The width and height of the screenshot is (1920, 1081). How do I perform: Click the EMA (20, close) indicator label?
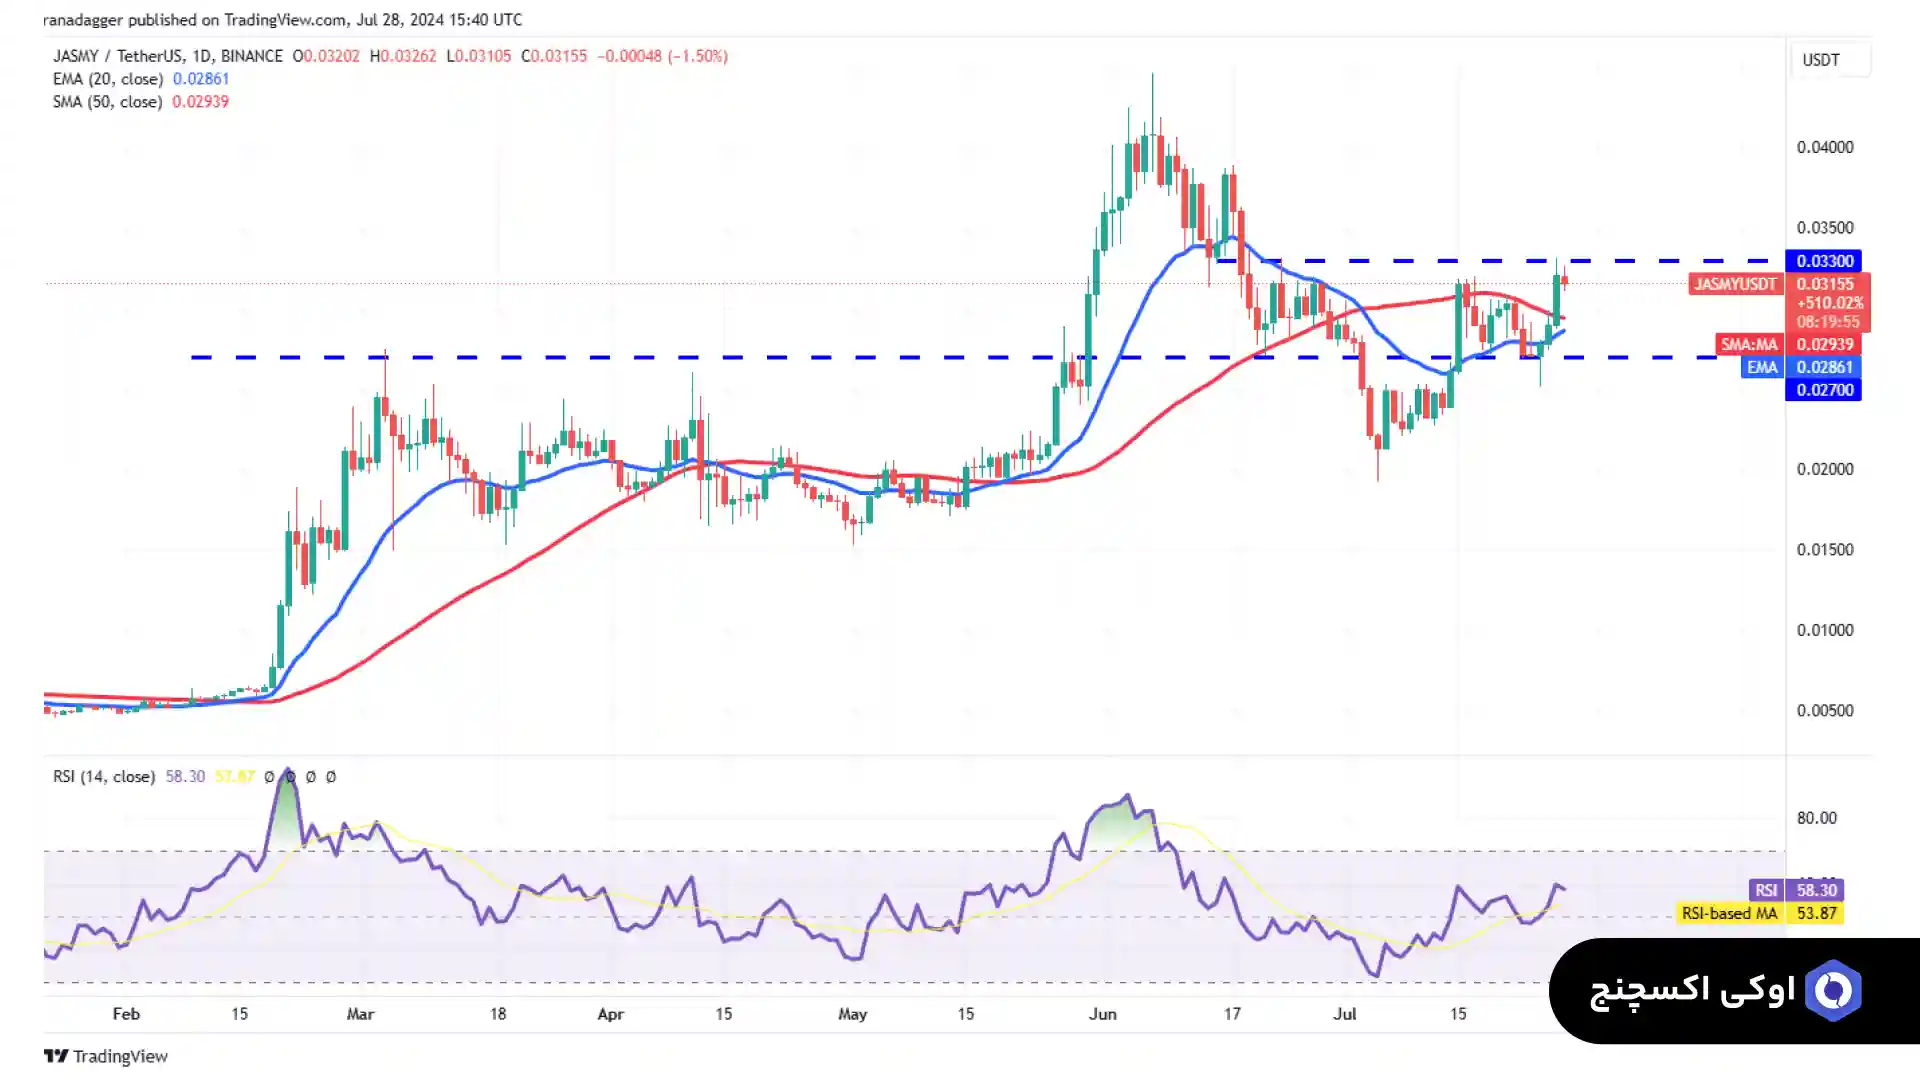click(108, 79)
